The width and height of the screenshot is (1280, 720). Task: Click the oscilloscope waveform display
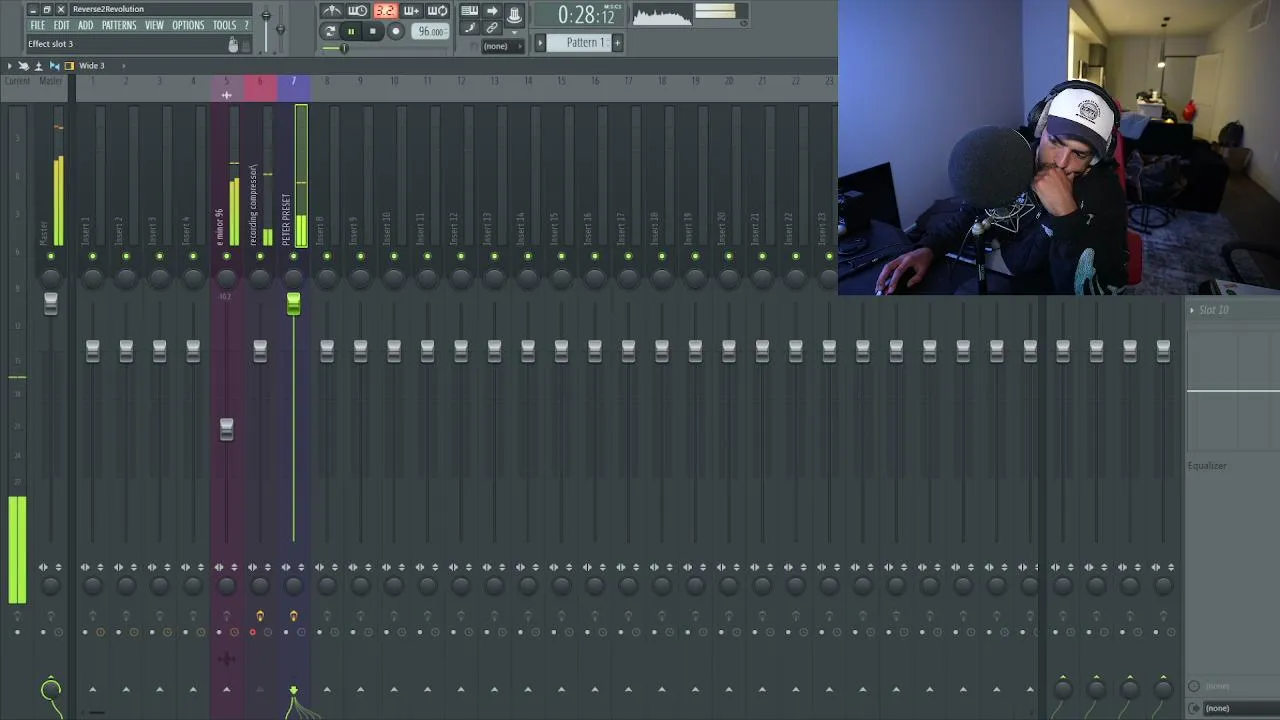[662, 15]
